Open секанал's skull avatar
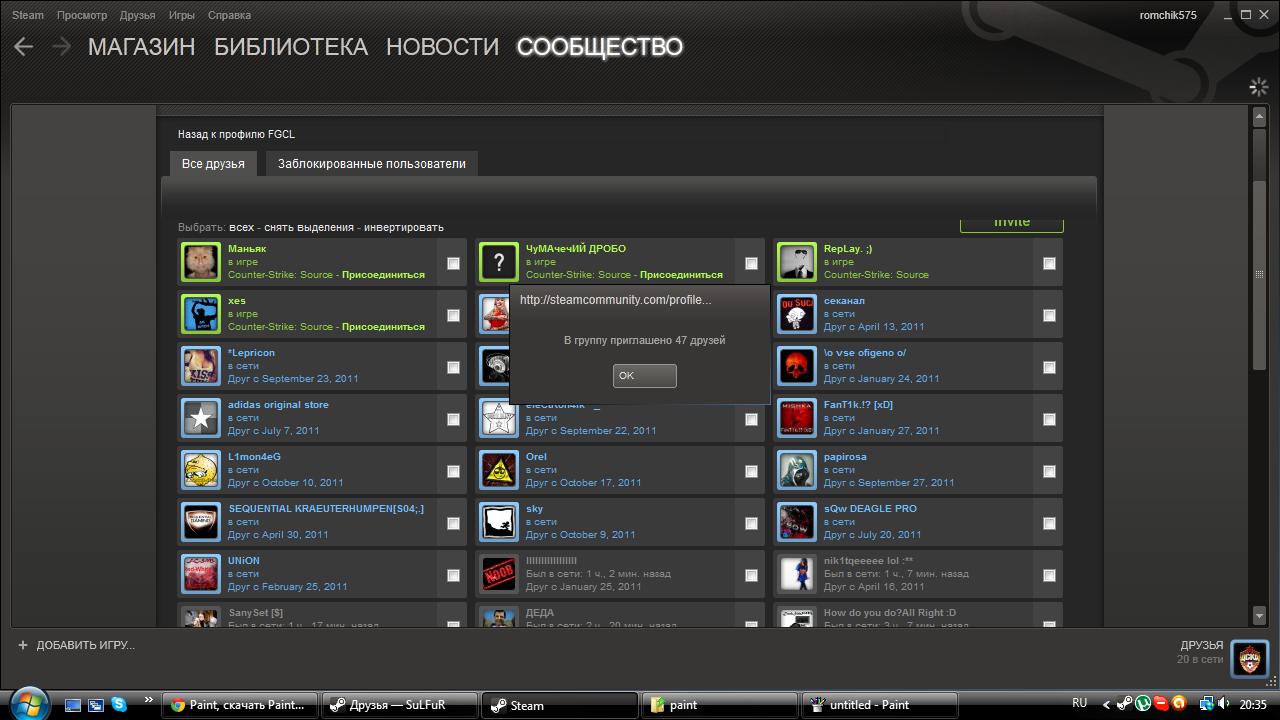The width and height of the screenshot is (1280, 720). click(x=797, y=314)
